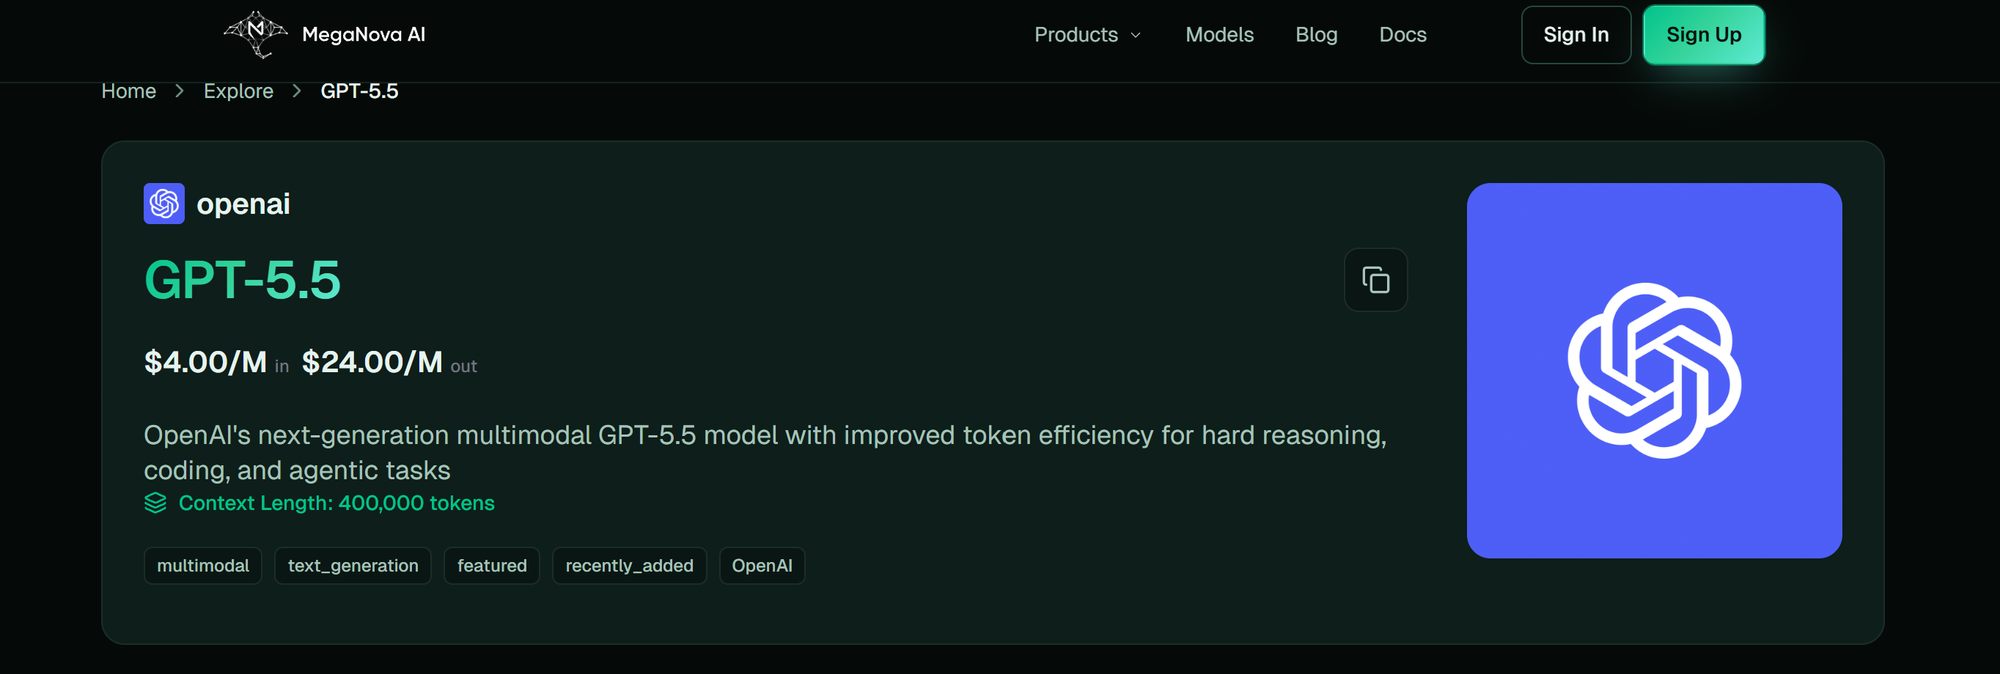Image resolution: width=2000 pixels, height=674 pixels.
Task: Click the MegaNova AI brand name
Action: coord(364,35)
